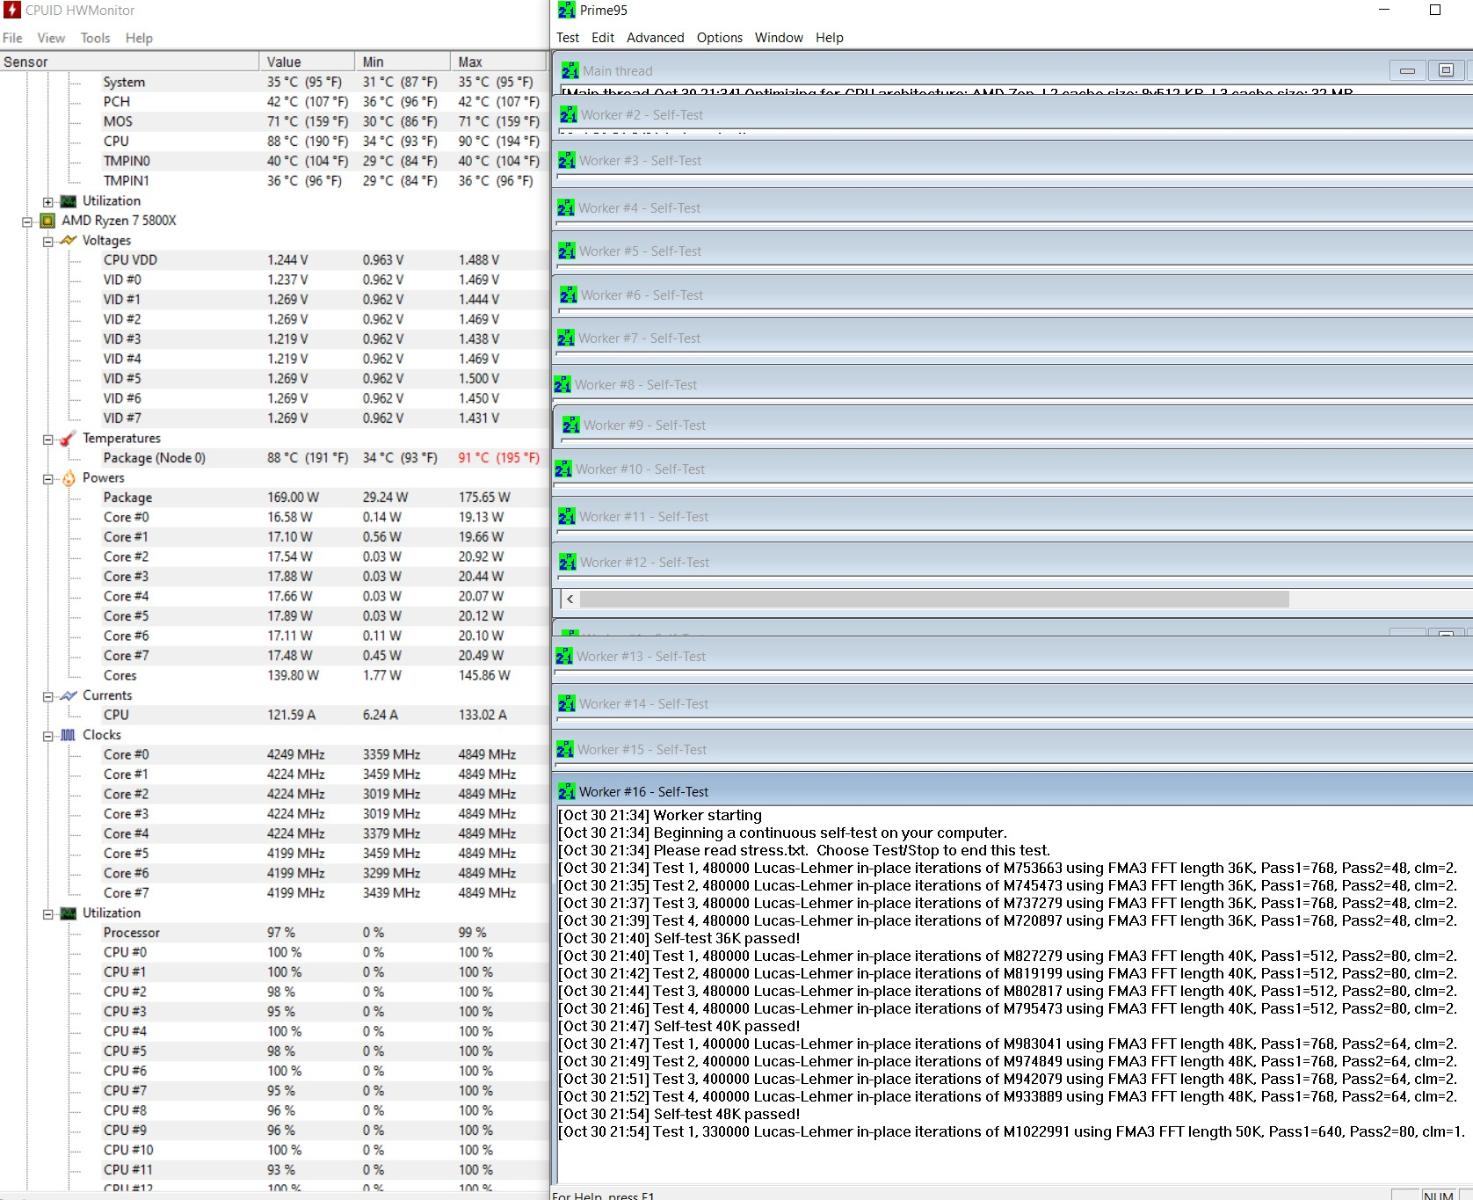The width and height of the screenshot is (1473, 1200).
Task: Restore the Main thread child window
Action: click(x=1445, y=71)
